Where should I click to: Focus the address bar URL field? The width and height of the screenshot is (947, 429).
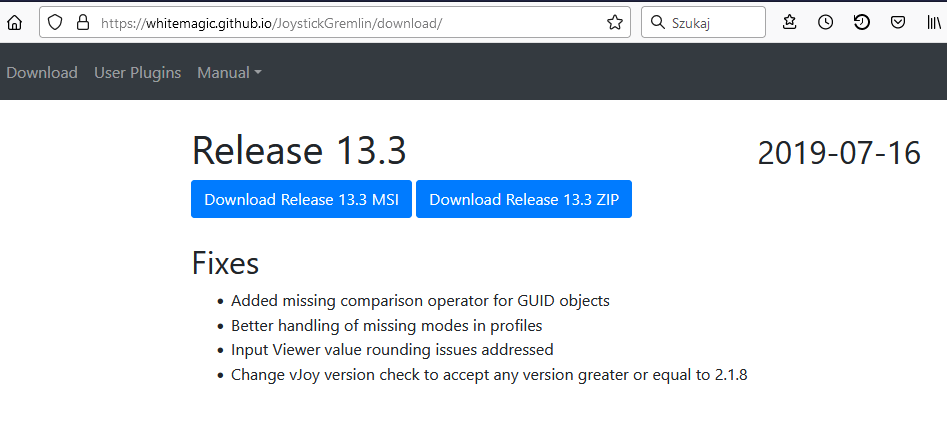coord(350,23)
